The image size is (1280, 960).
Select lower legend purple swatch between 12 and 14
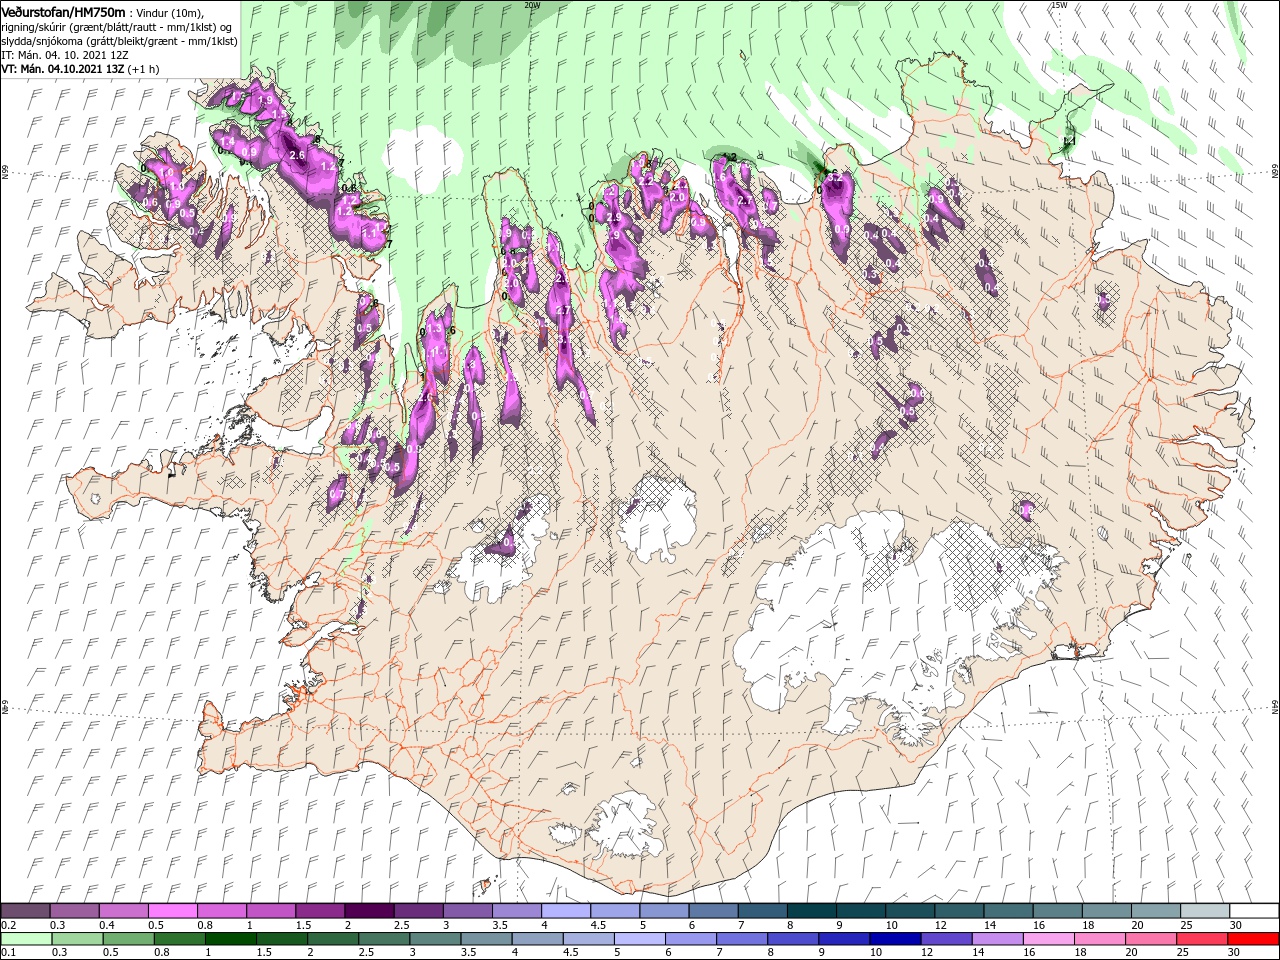(x=946, y=939)
